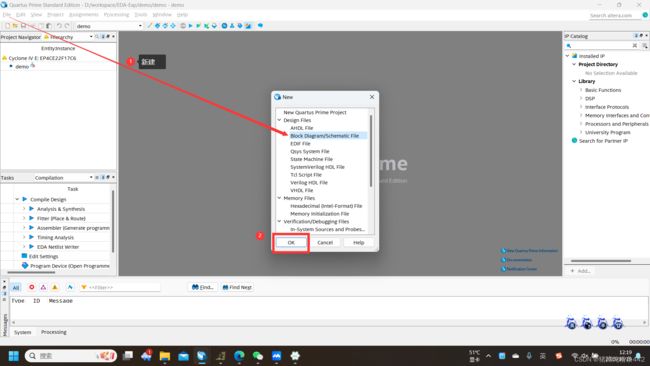Clear the IP Catalog search with X icon
The height and width of the screenshot is (366, 650).
point(635,46)
